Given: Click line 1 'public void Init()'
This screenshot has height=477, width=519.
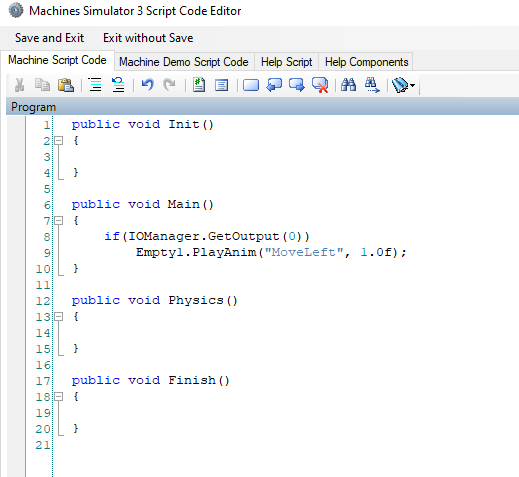Looking at the screenshot, I should (x=143, y=125).
